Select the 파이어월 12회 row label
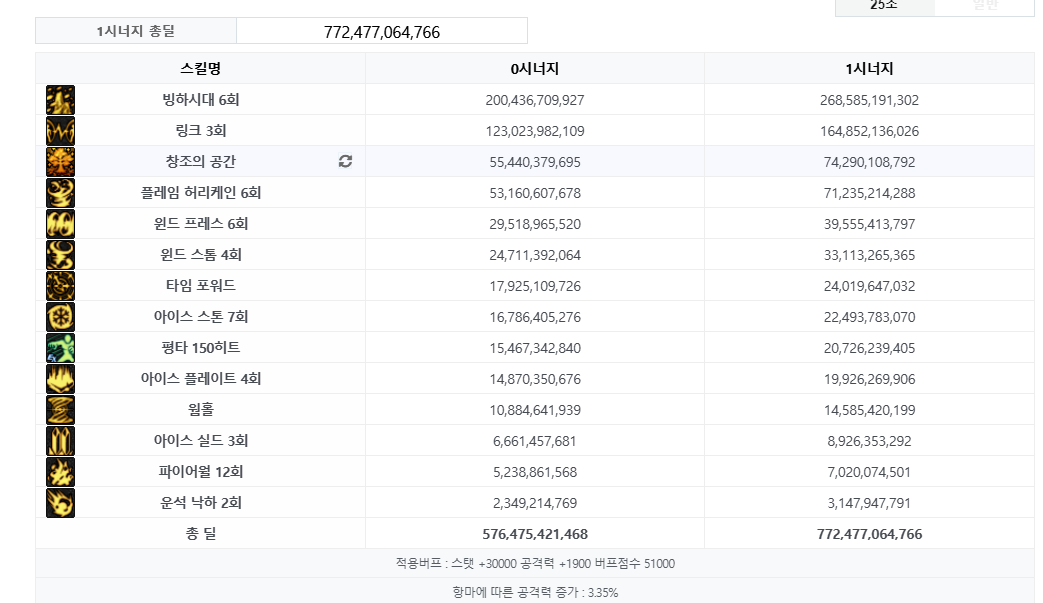This screenshot has height=603, width=1043. tap(201, 472)
